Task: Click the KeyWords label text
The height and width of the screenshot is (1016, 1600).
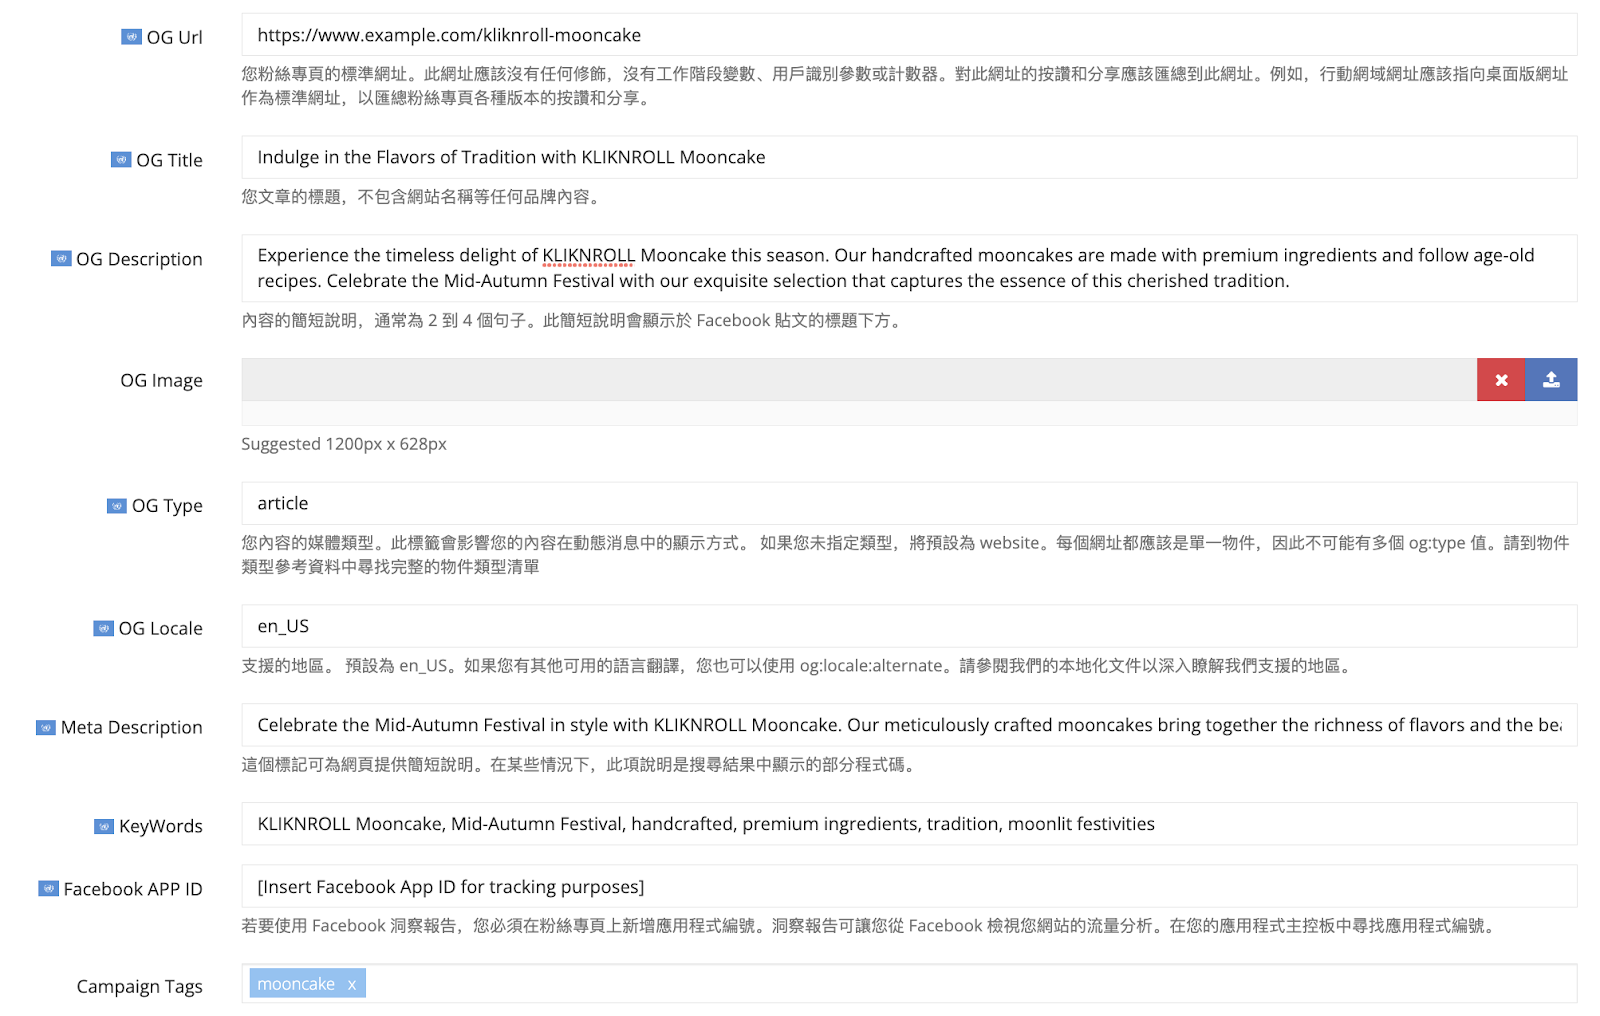Action: coord(161,826)
